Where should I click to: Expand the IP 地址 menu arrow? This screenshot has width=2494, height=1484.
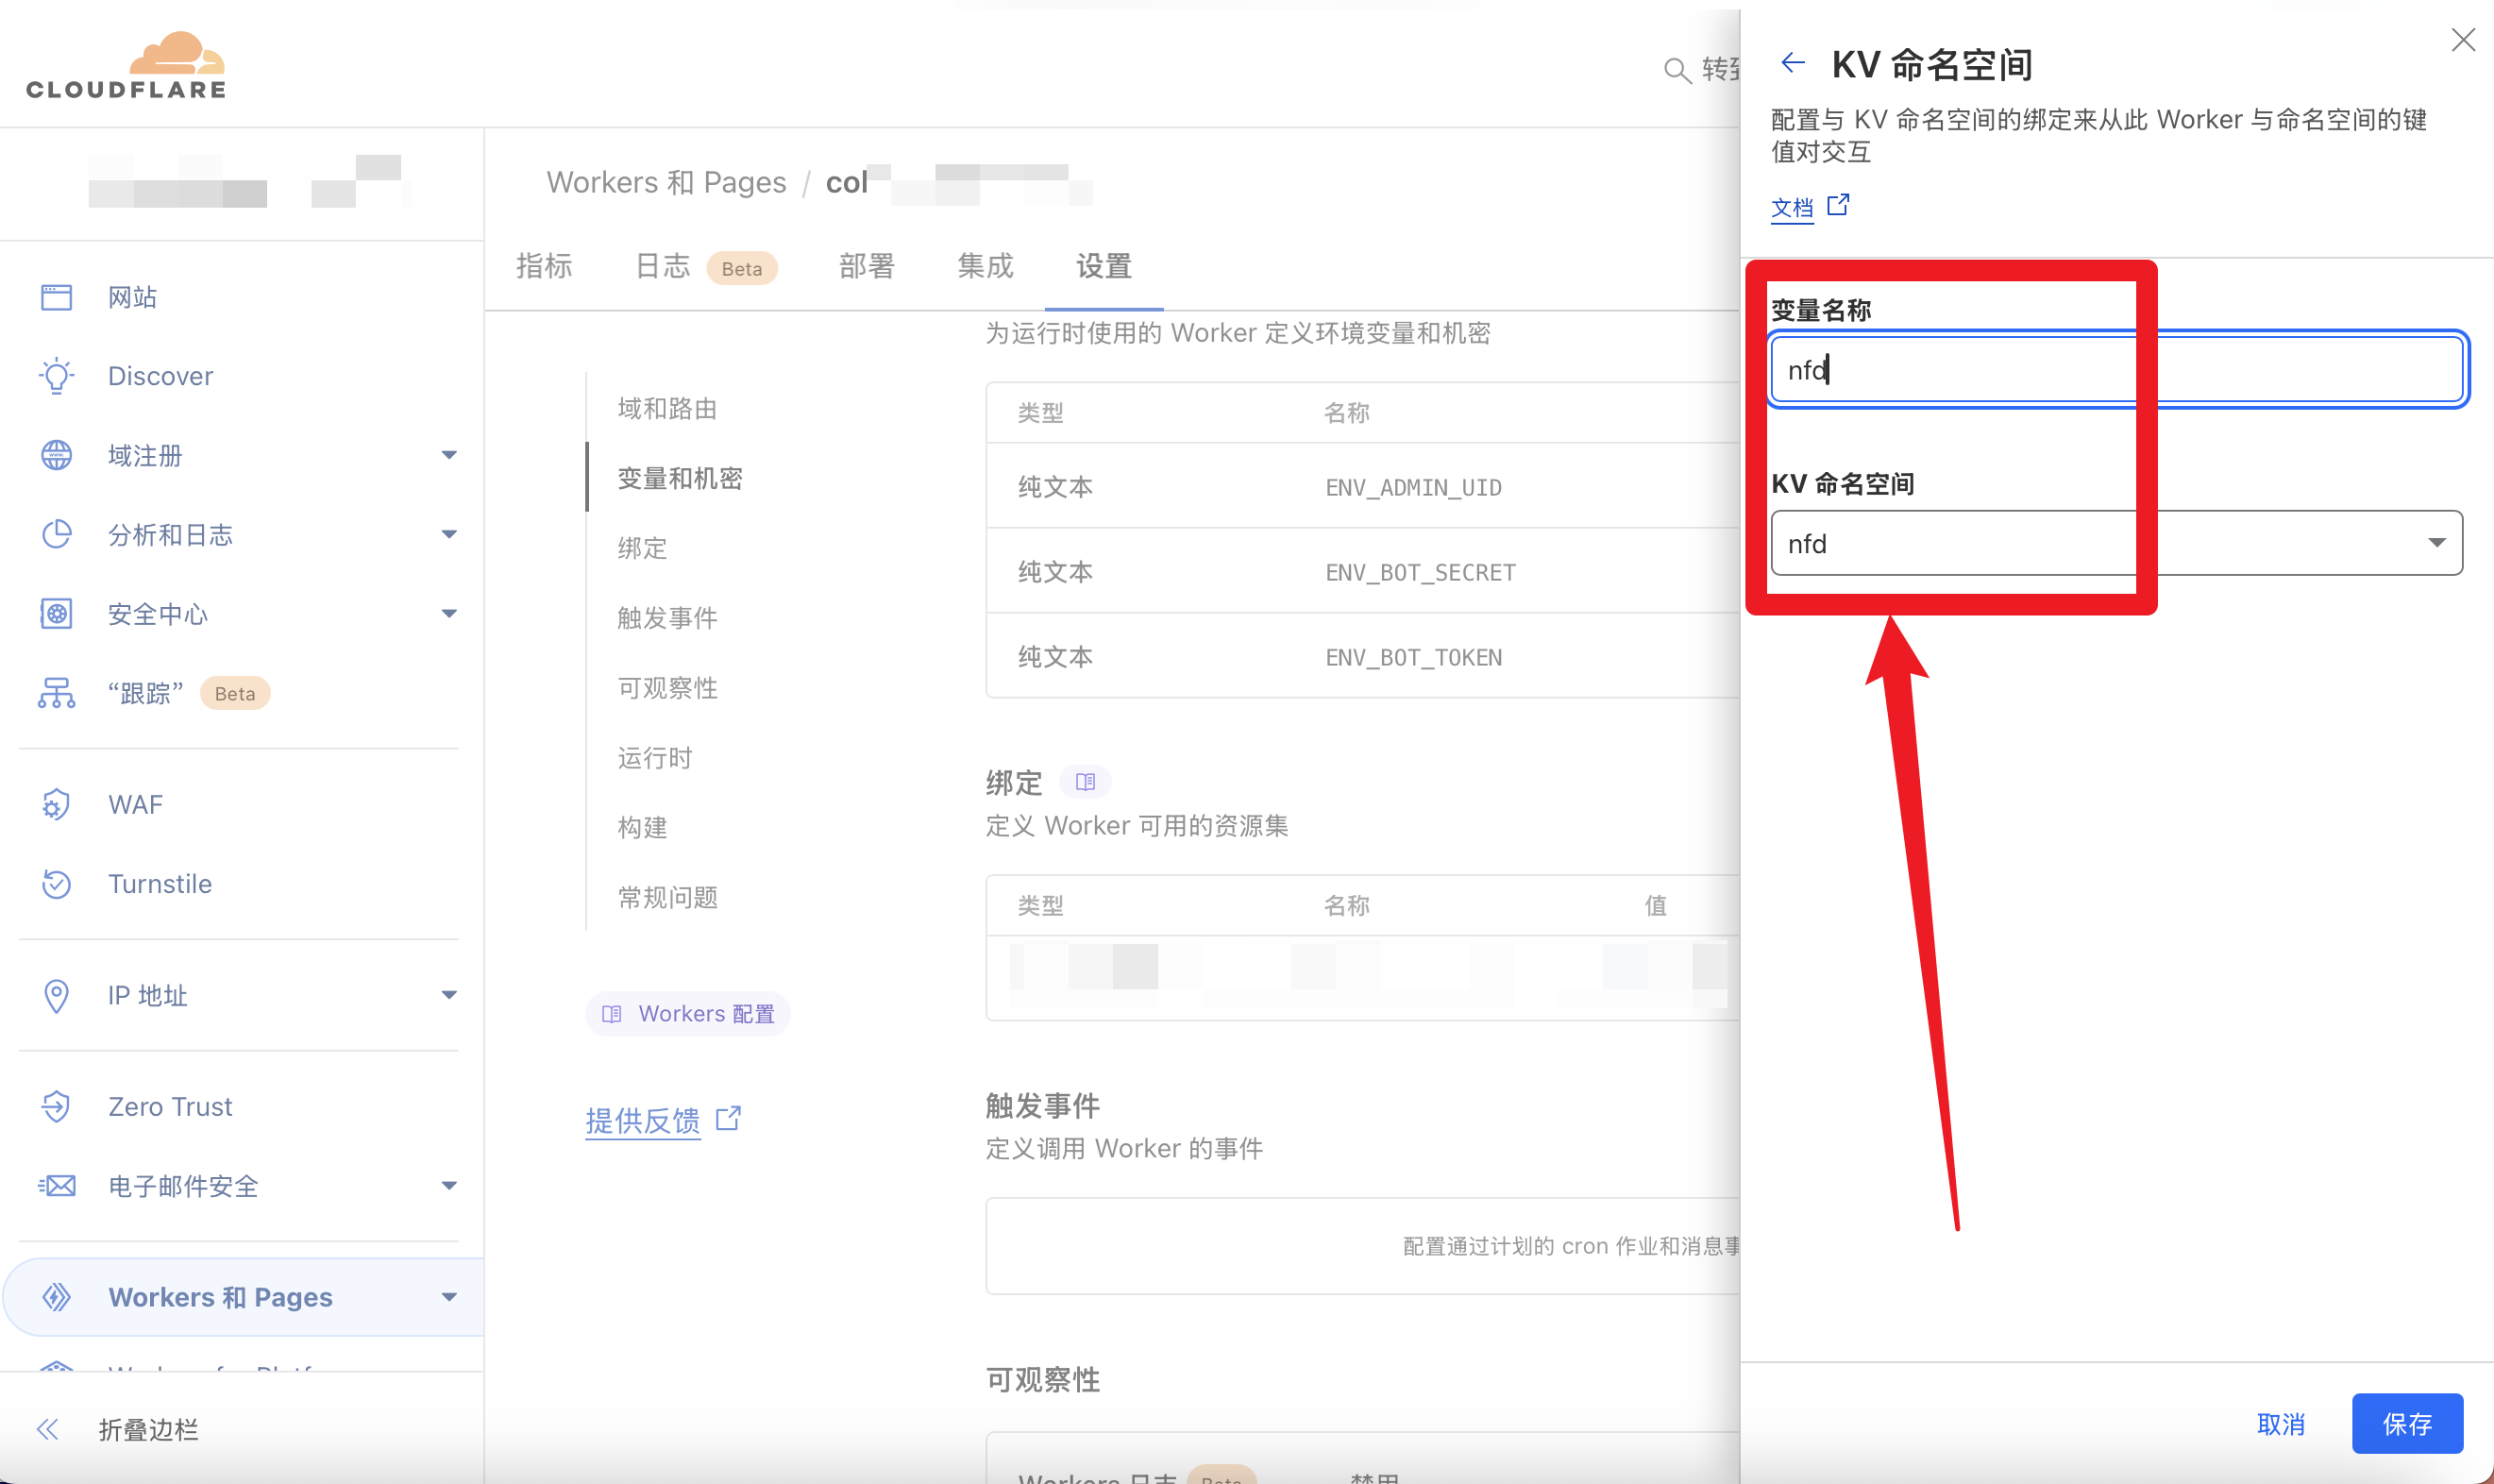(x=449, y=995)
